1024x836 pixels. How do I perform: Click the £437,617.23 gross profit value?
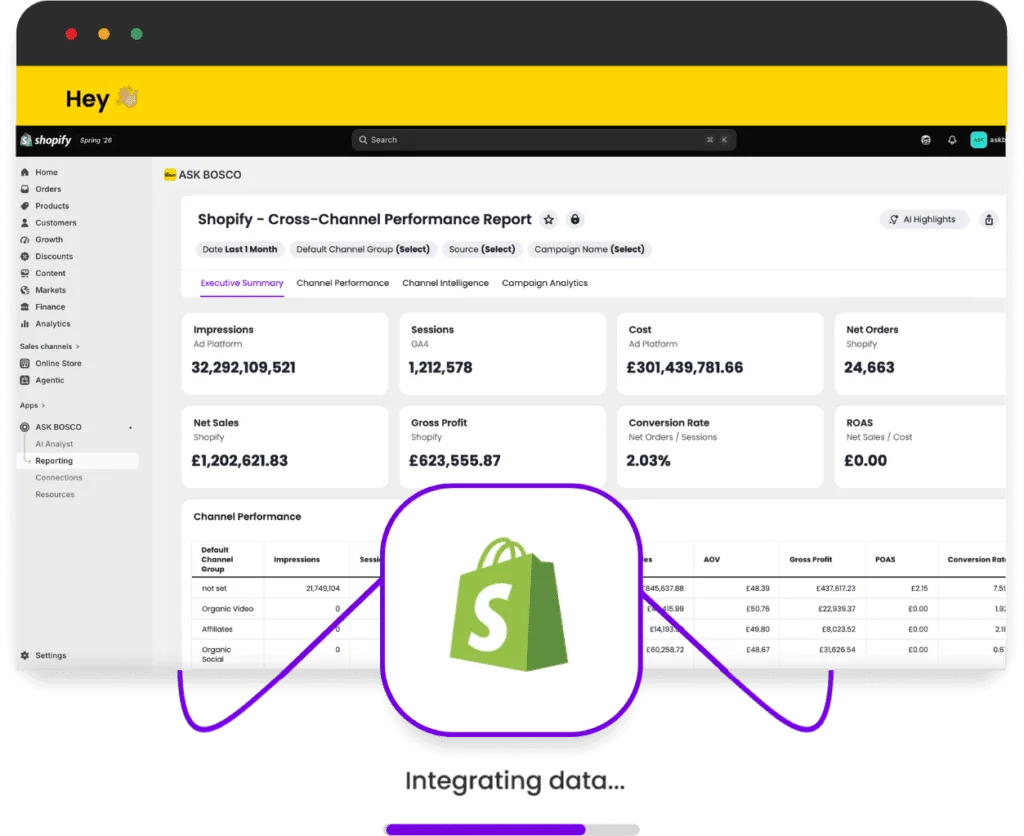point(835,588)
